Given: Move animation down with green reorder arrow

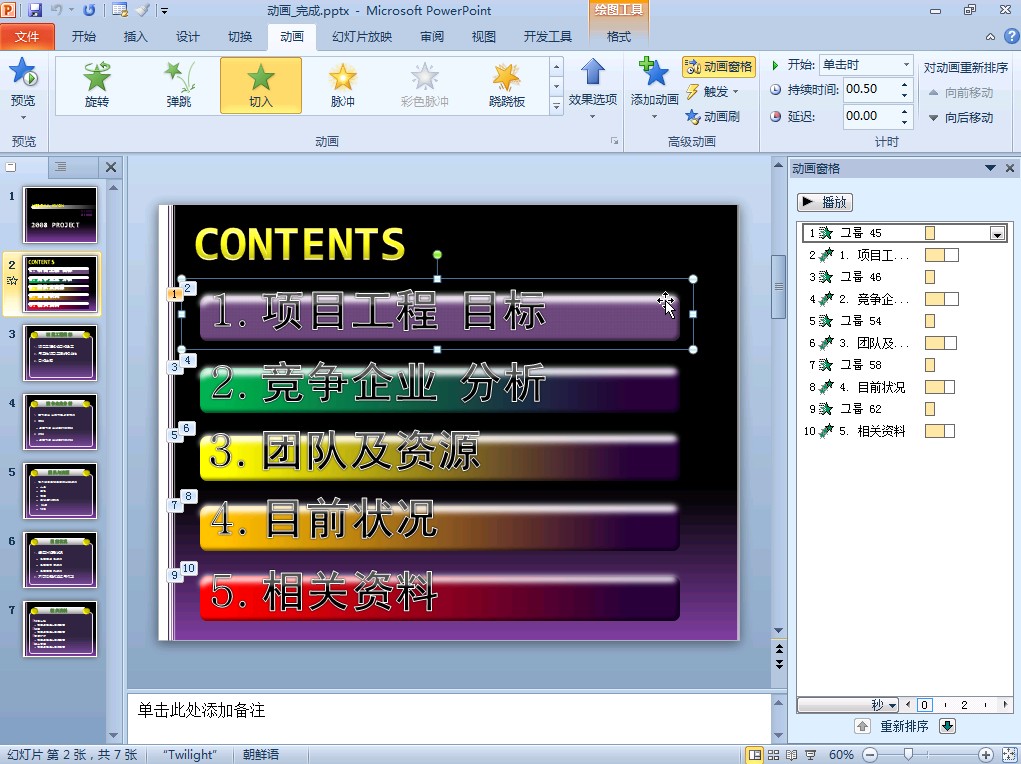Looking at the screenshot, I should point(948,726).
